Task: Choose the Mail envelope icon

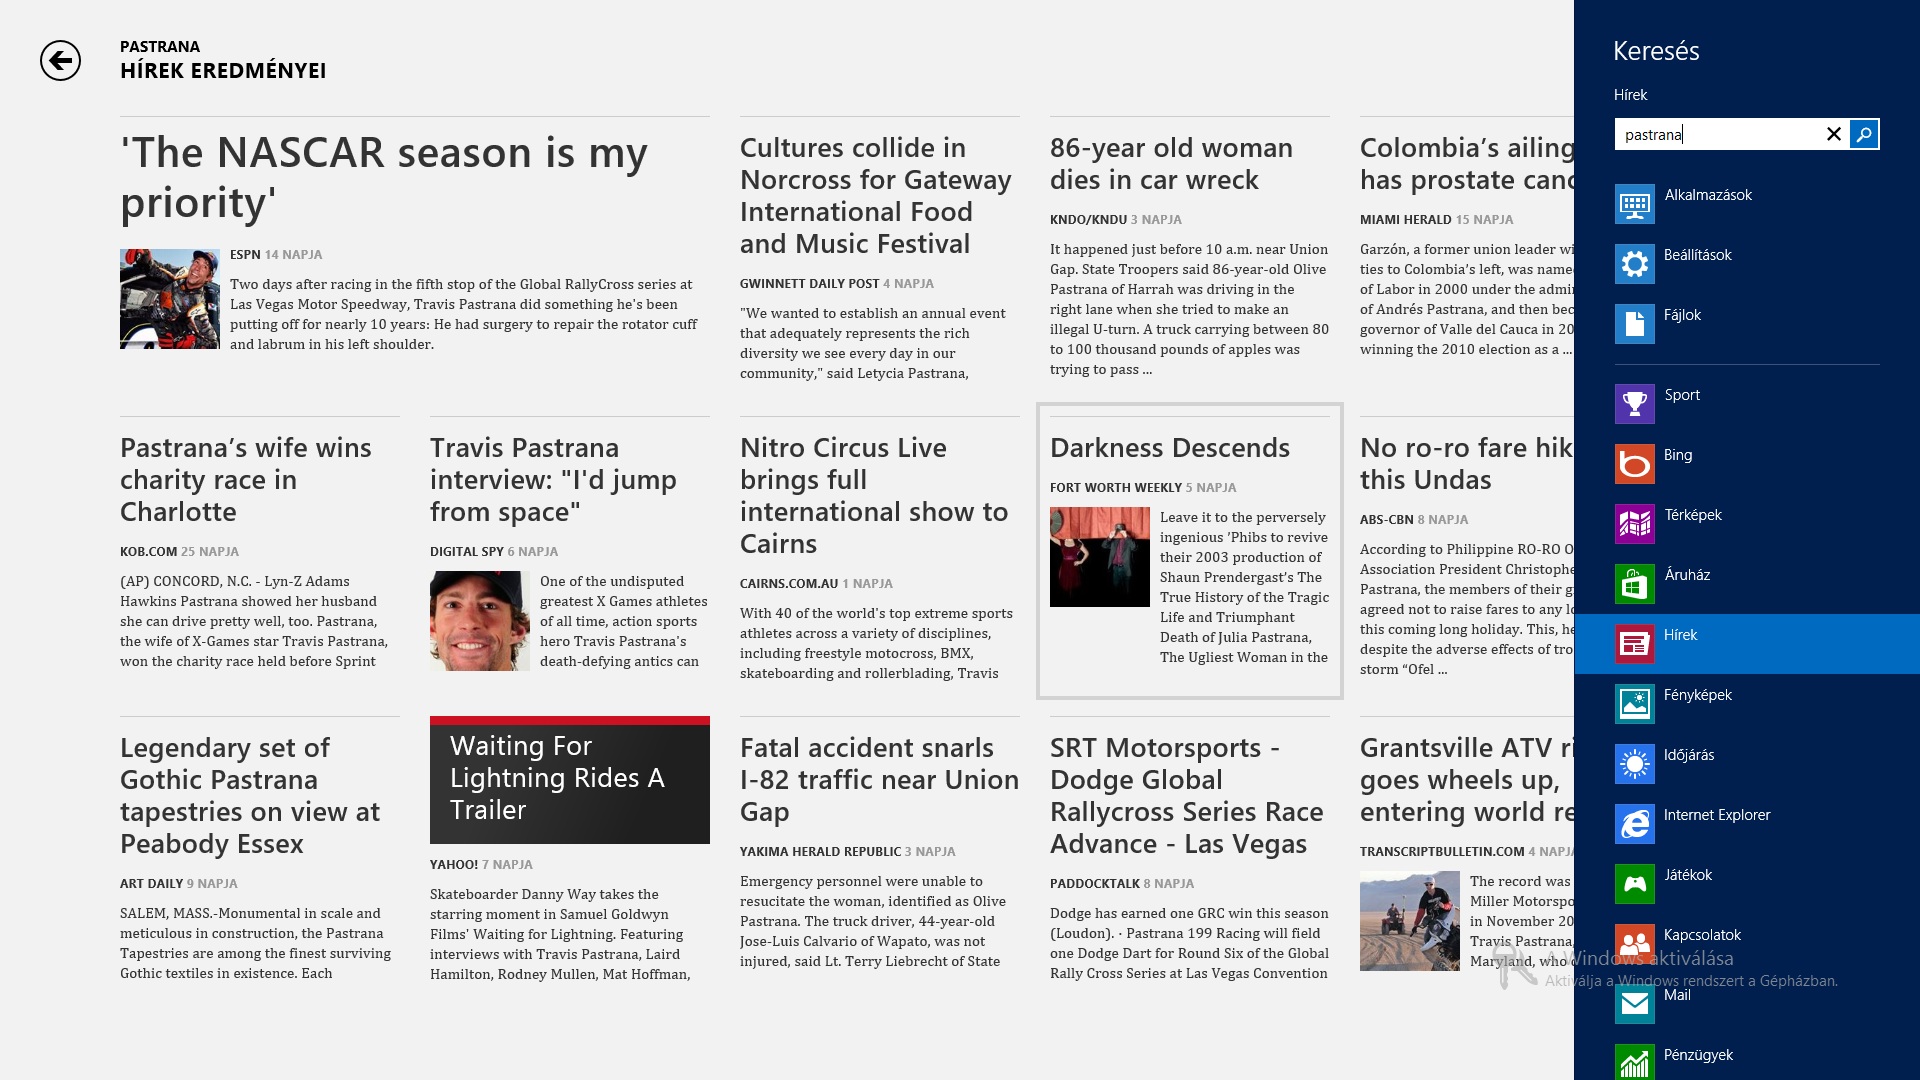Action: click(1634, 1004)
